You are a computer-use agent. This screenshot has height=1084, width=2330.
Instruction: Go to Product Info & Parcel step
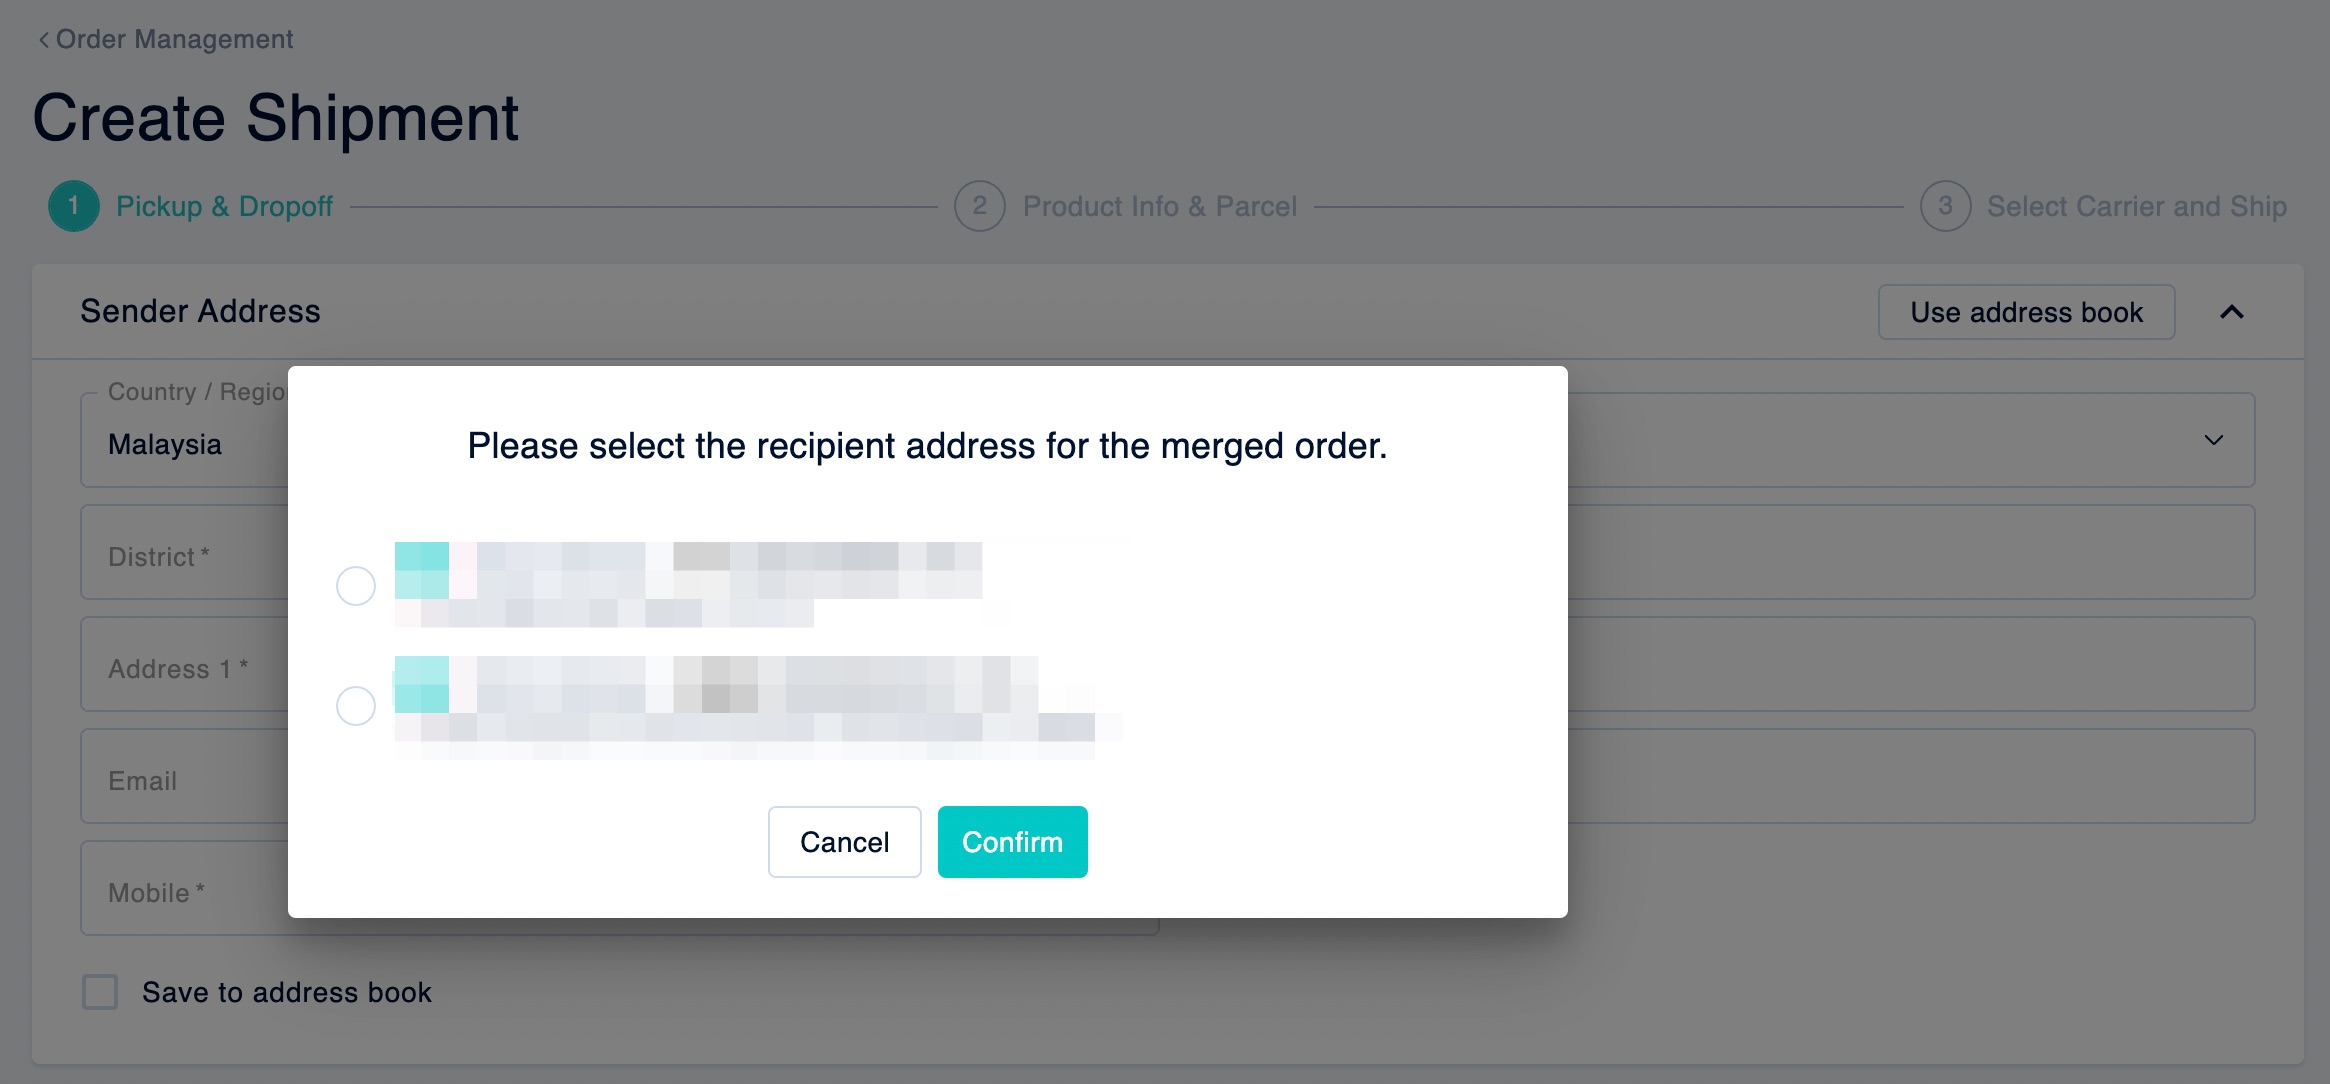tap(1160, 206)
